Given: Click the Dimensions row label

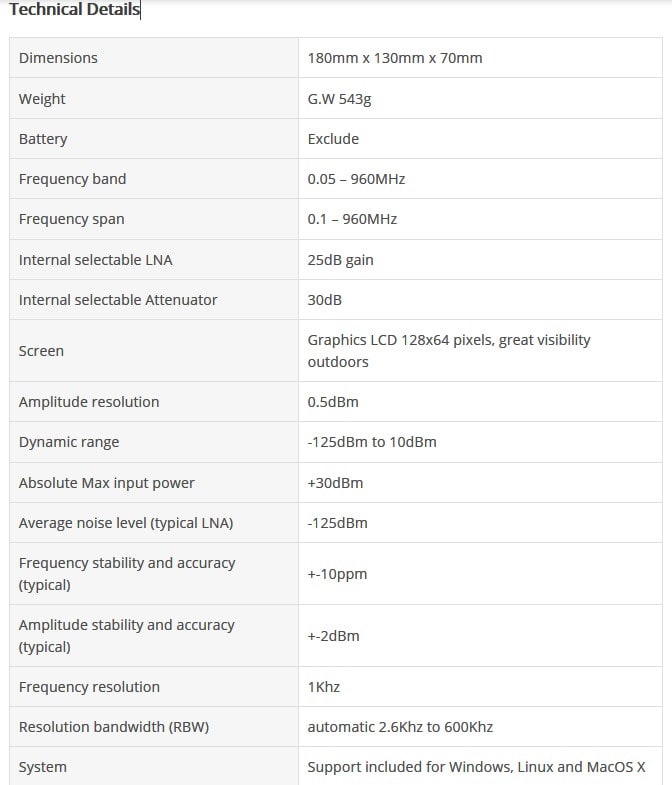Looking at the screenshot, I should click(x=58, y=58).
